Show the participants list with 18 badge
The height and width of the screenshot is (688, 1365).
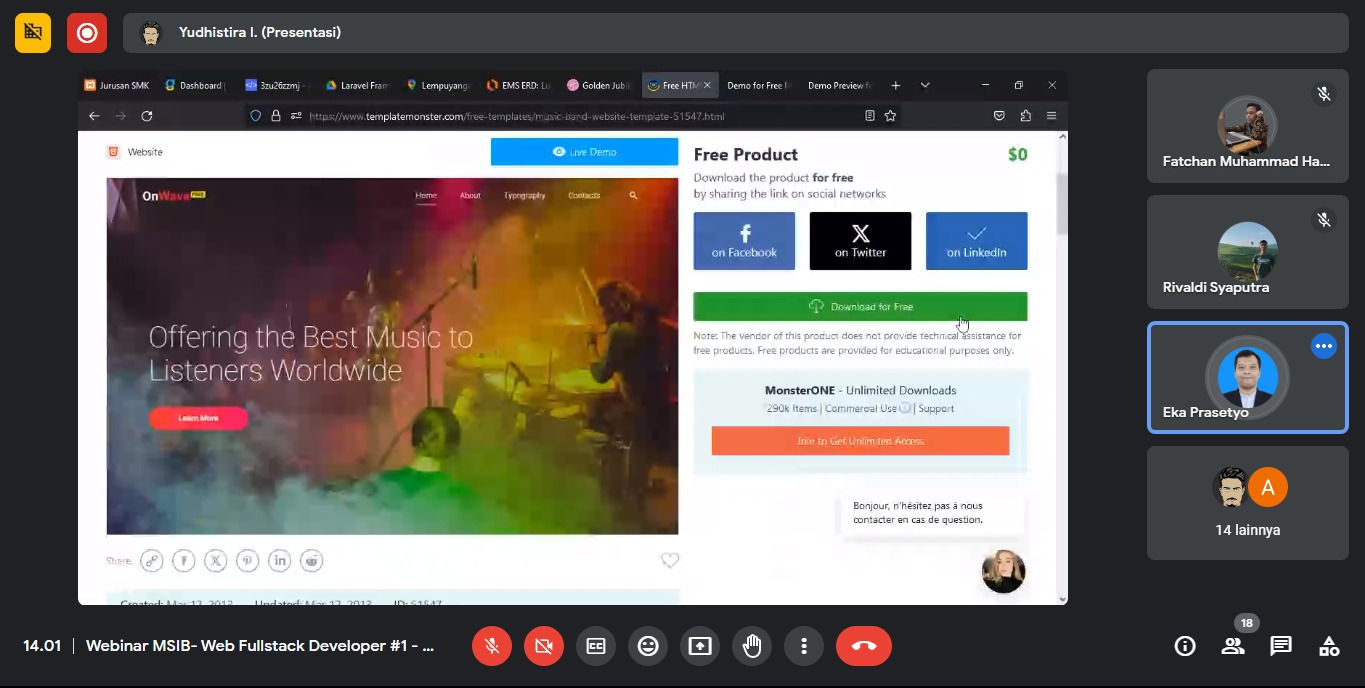(x=1233, y=646)
